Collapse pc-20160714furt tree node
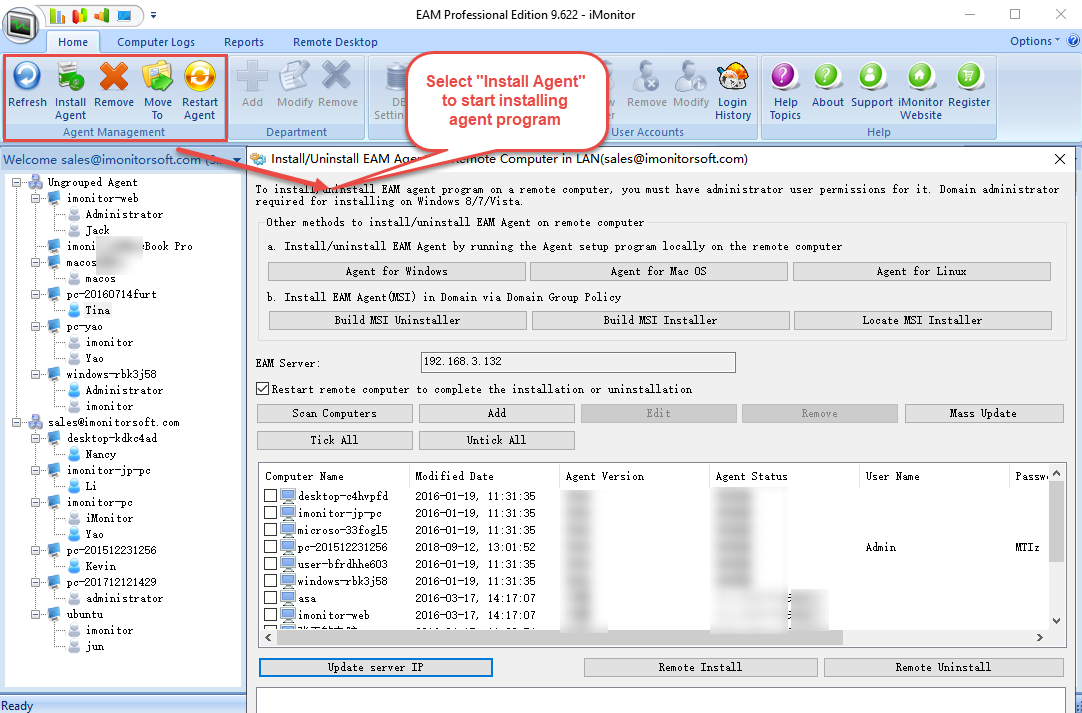The image size is (1082, 713). 35,294
